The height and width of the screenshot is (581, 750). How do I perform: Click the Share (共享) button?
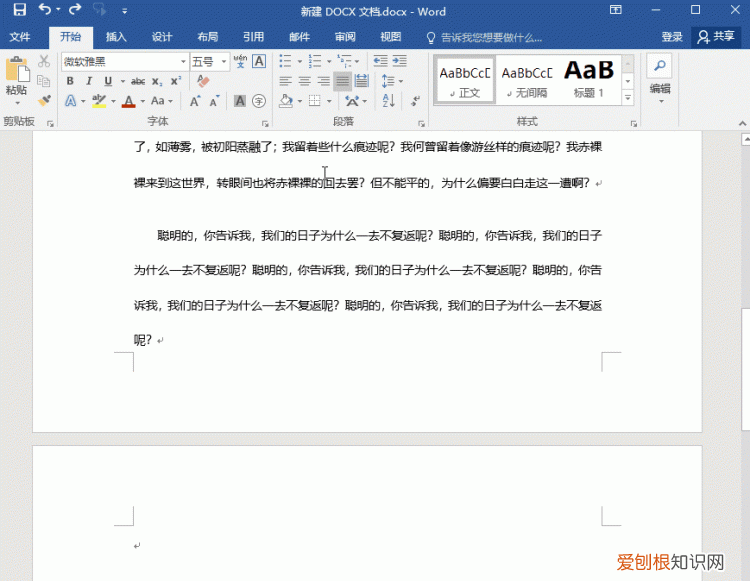pos(716,37)
